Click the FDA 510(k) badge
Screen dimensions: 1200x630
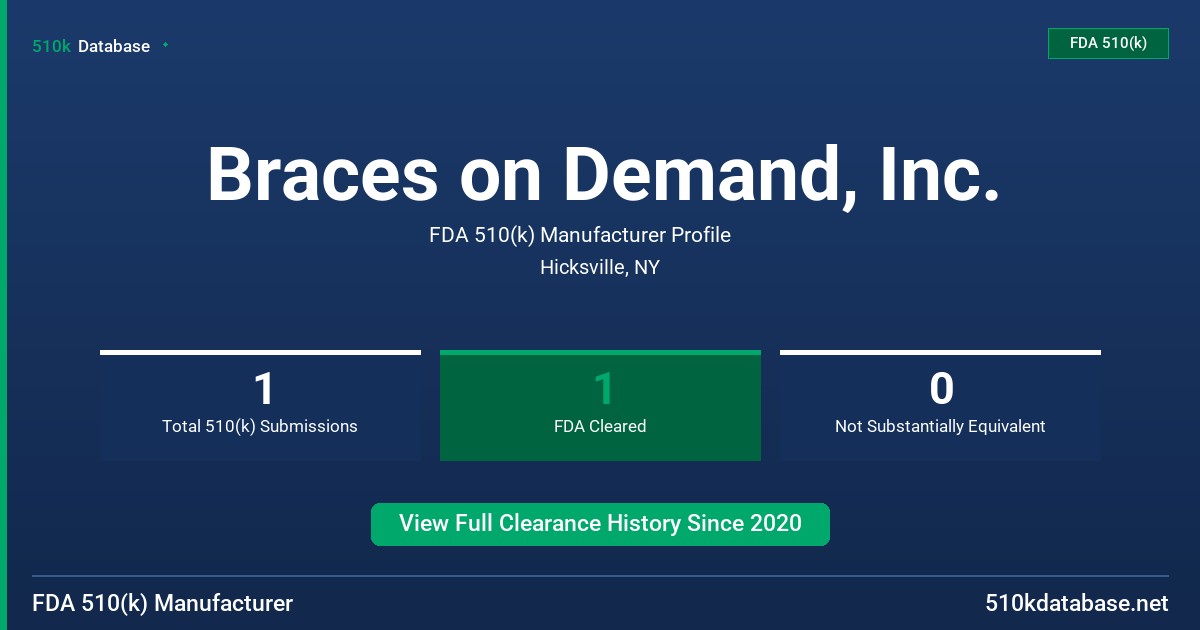point(1108,43)
